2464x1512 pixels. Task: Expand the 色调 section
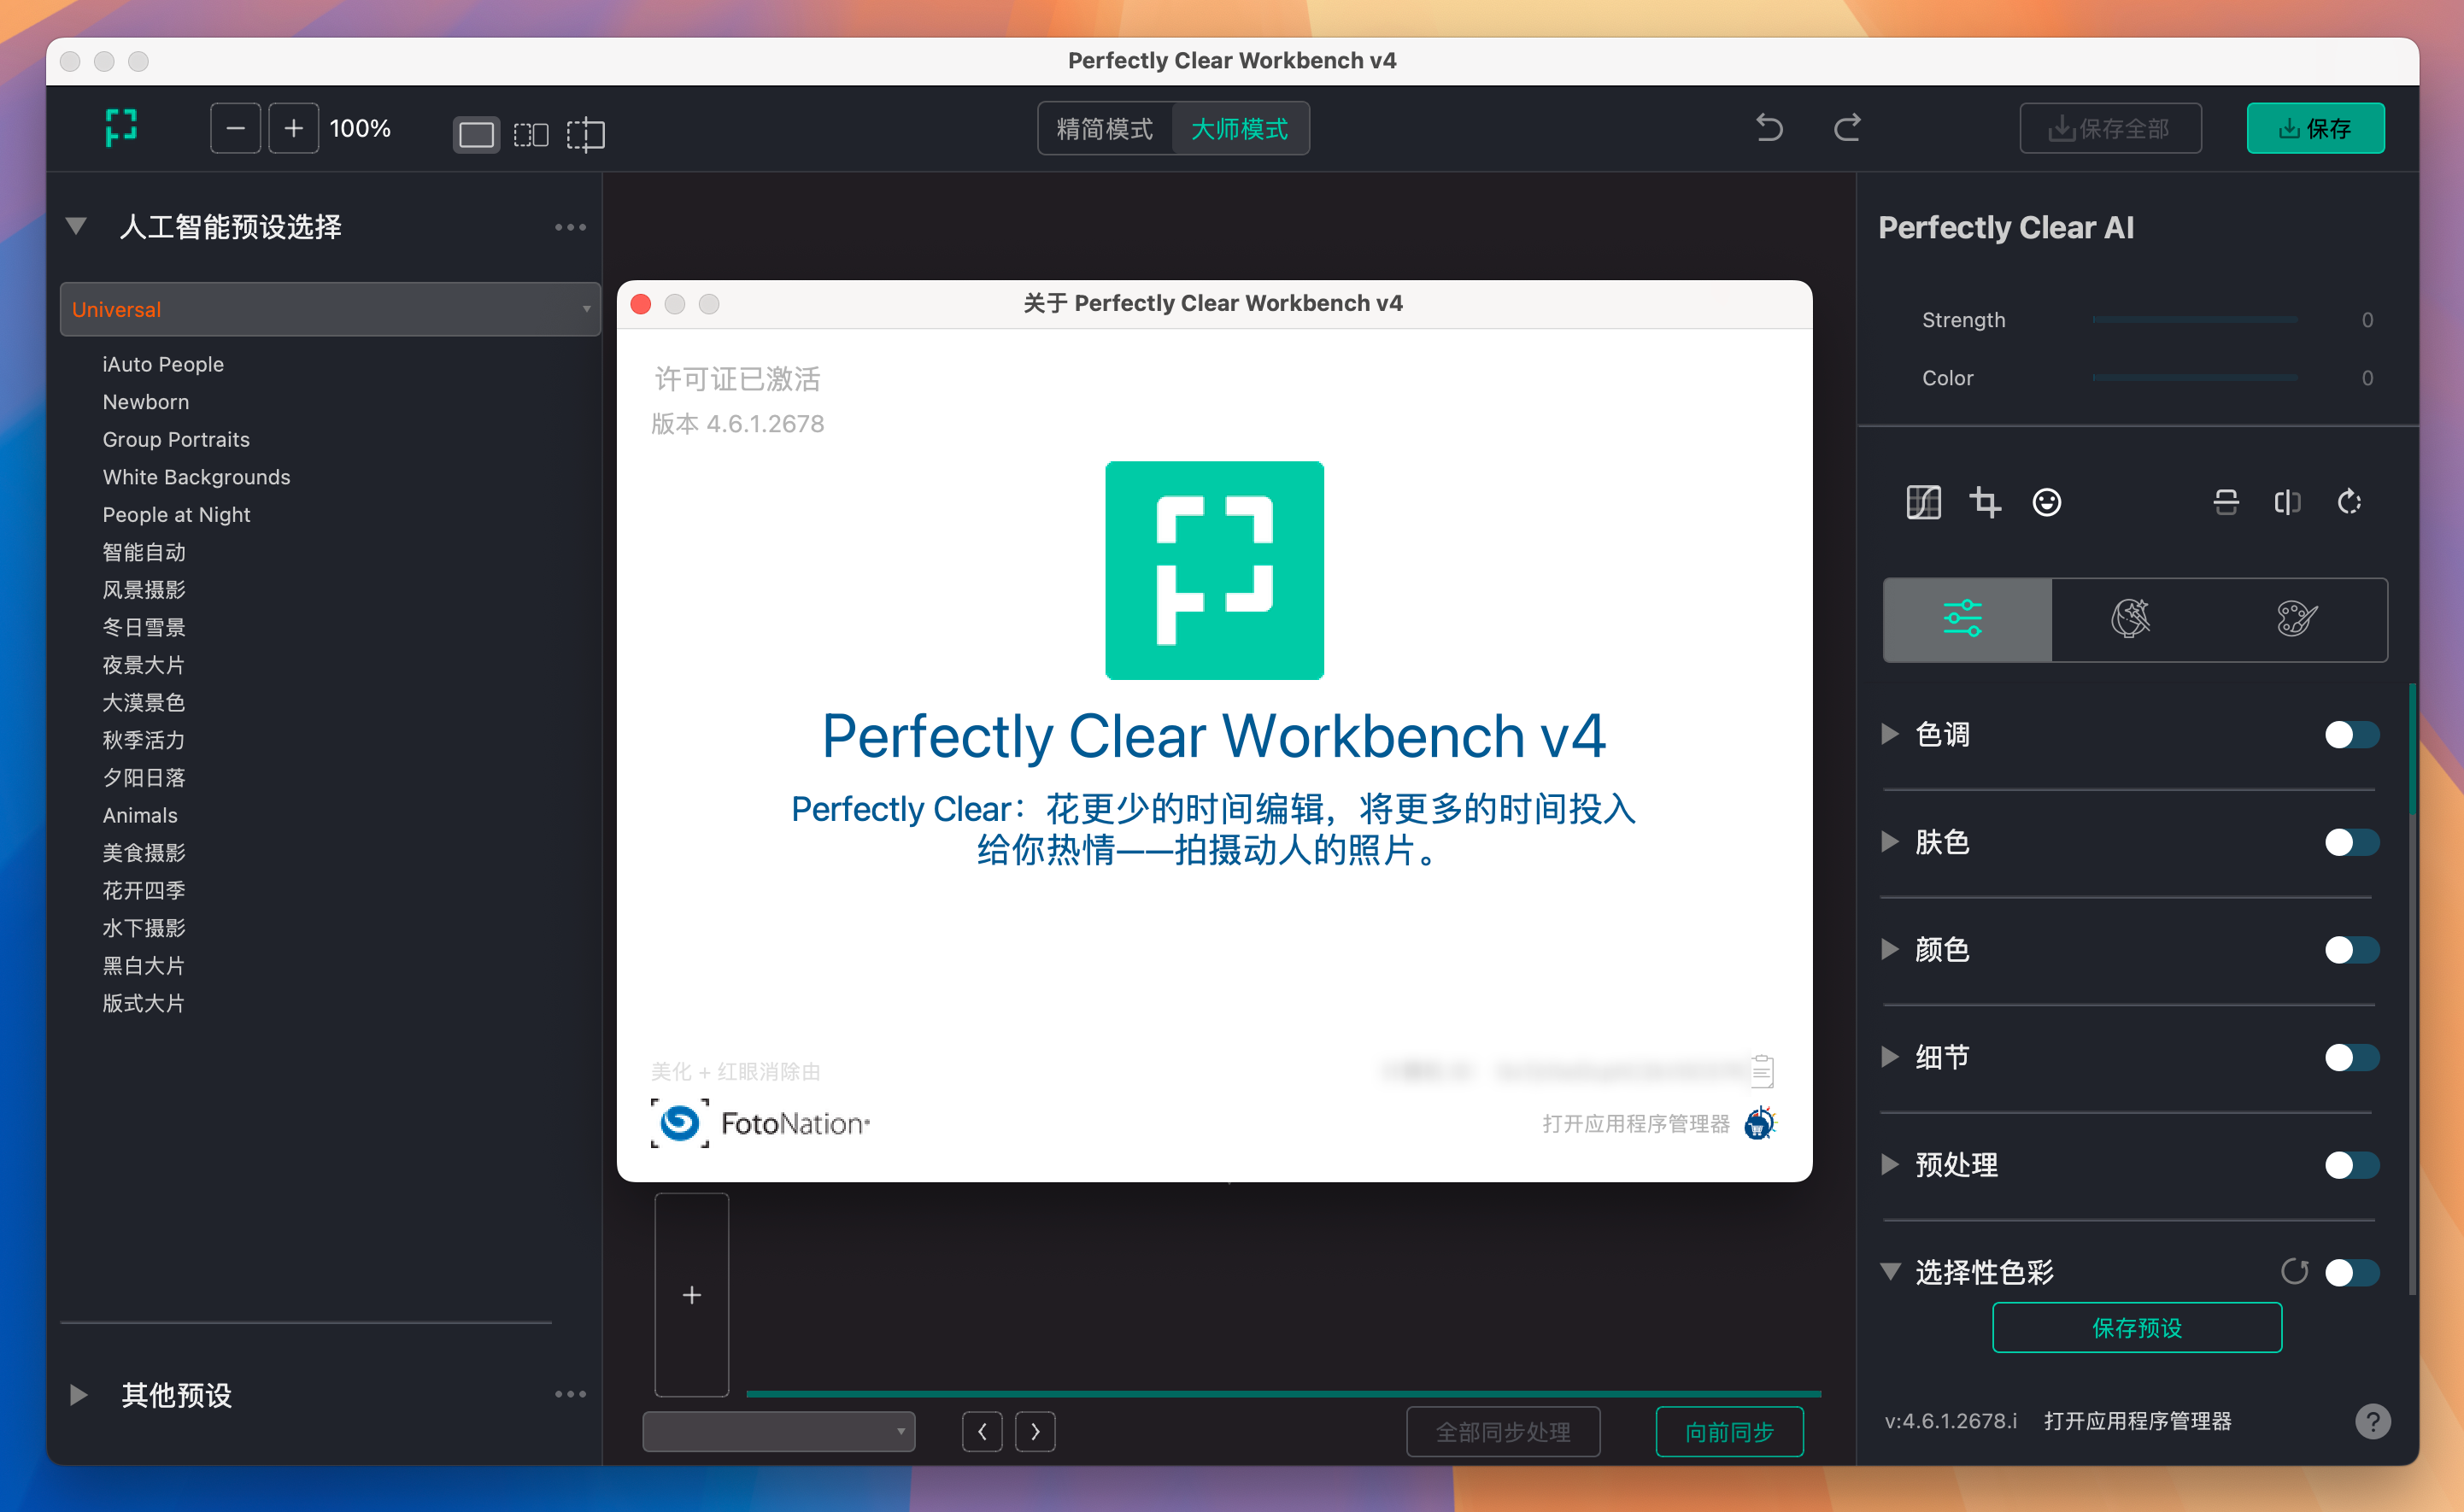pos(1890,735)
